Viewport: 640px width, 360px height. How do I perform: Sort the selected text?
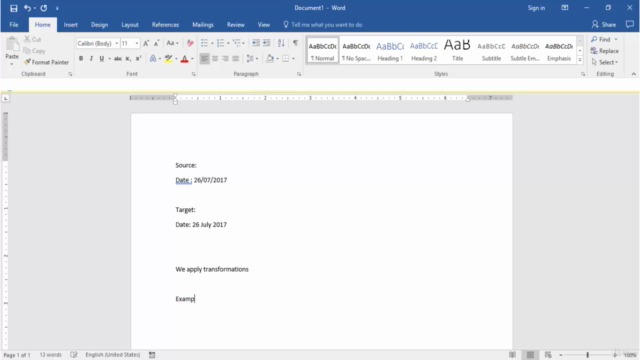pyautogui.click(x=281, y=43)
